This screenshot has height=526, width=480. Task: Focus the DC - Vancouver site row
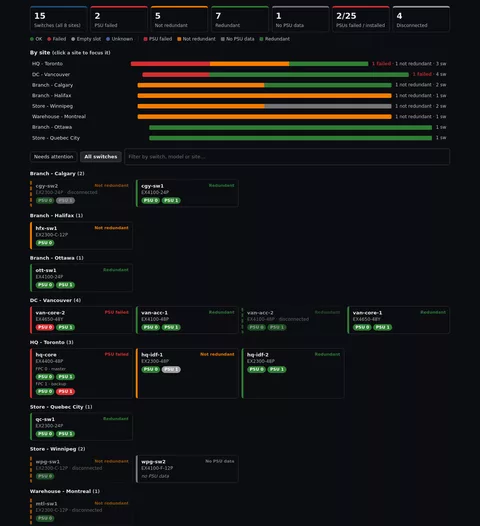[239, 74]
